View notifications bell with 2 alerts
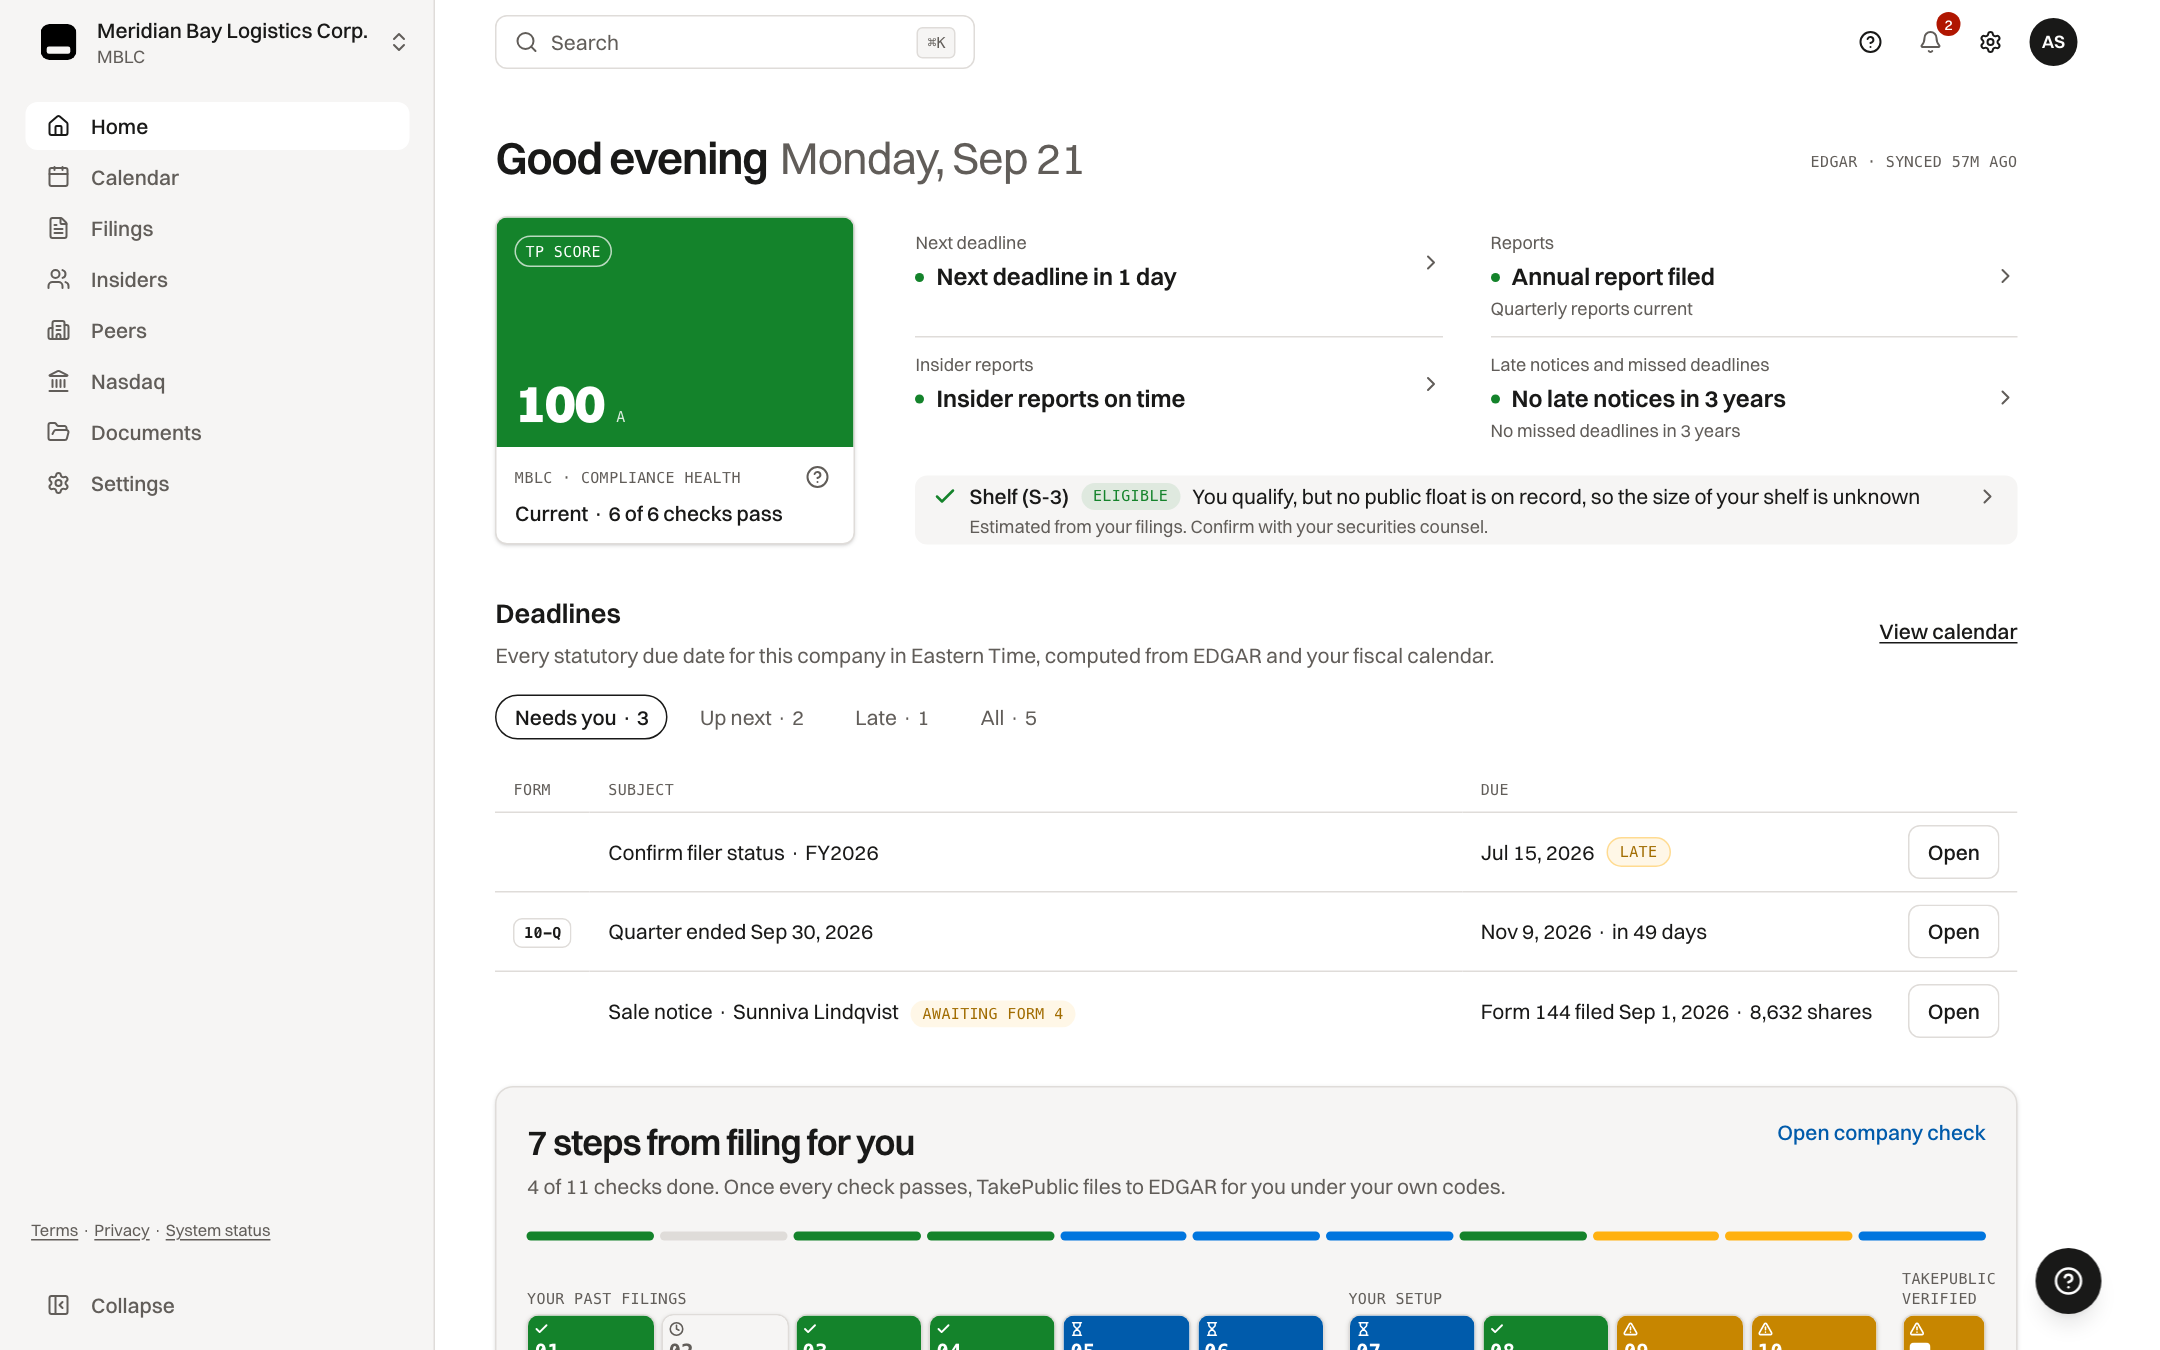 1930,42
